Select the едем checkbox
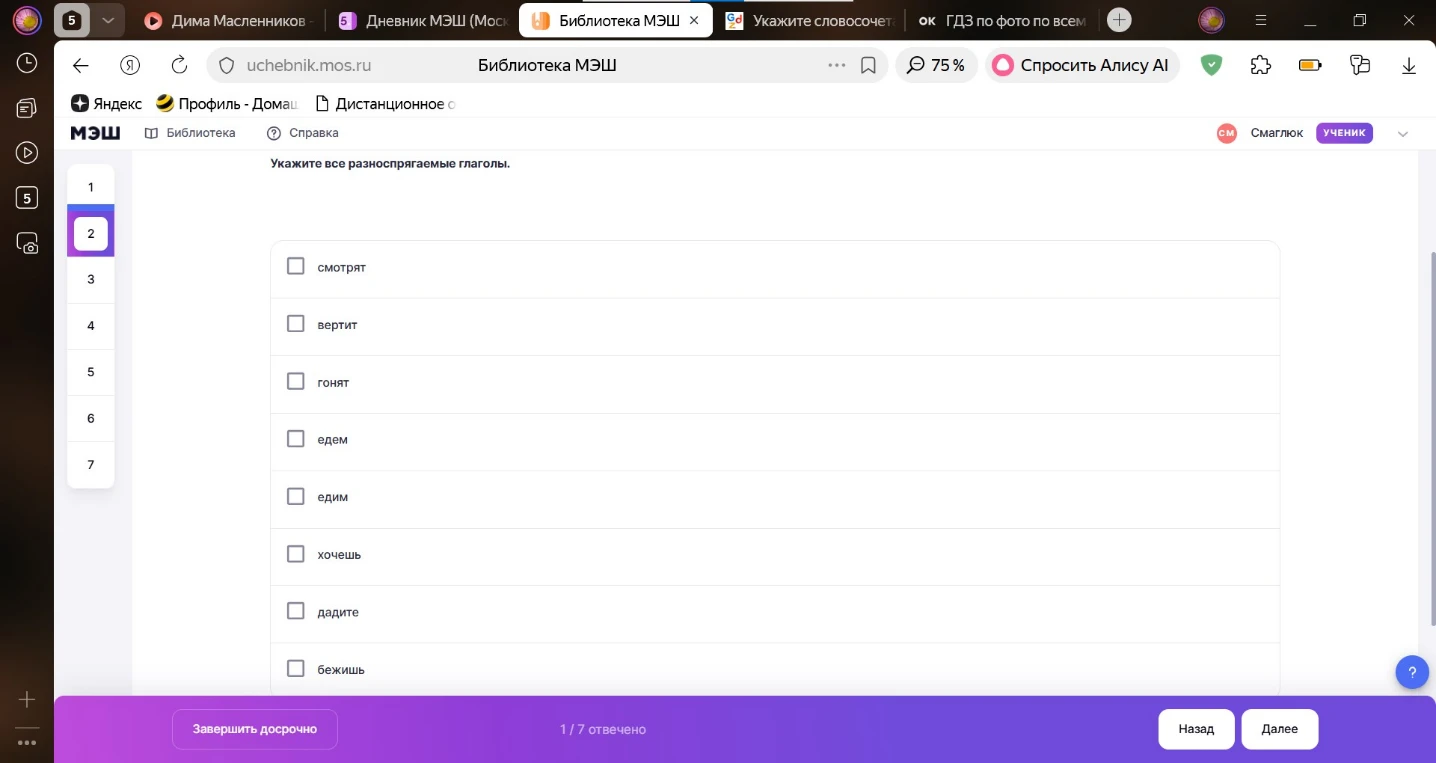The image size is (1436, 763). (295, 439)
